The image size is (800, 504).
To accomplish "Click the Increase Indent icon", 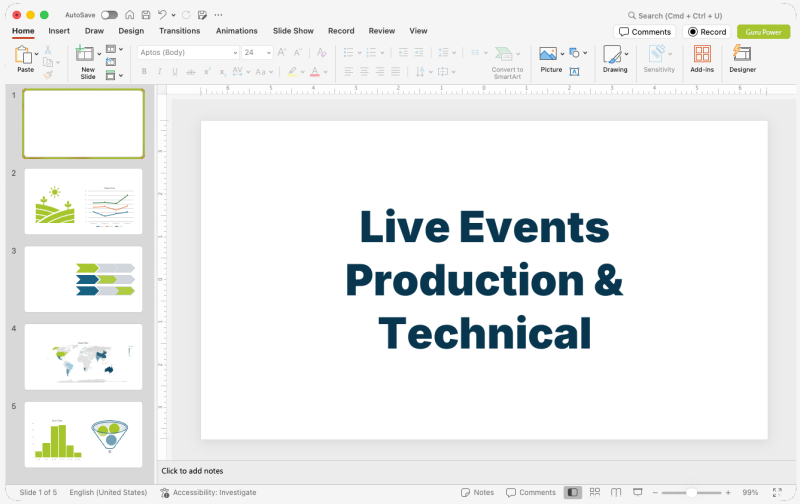I will (419, 52).
